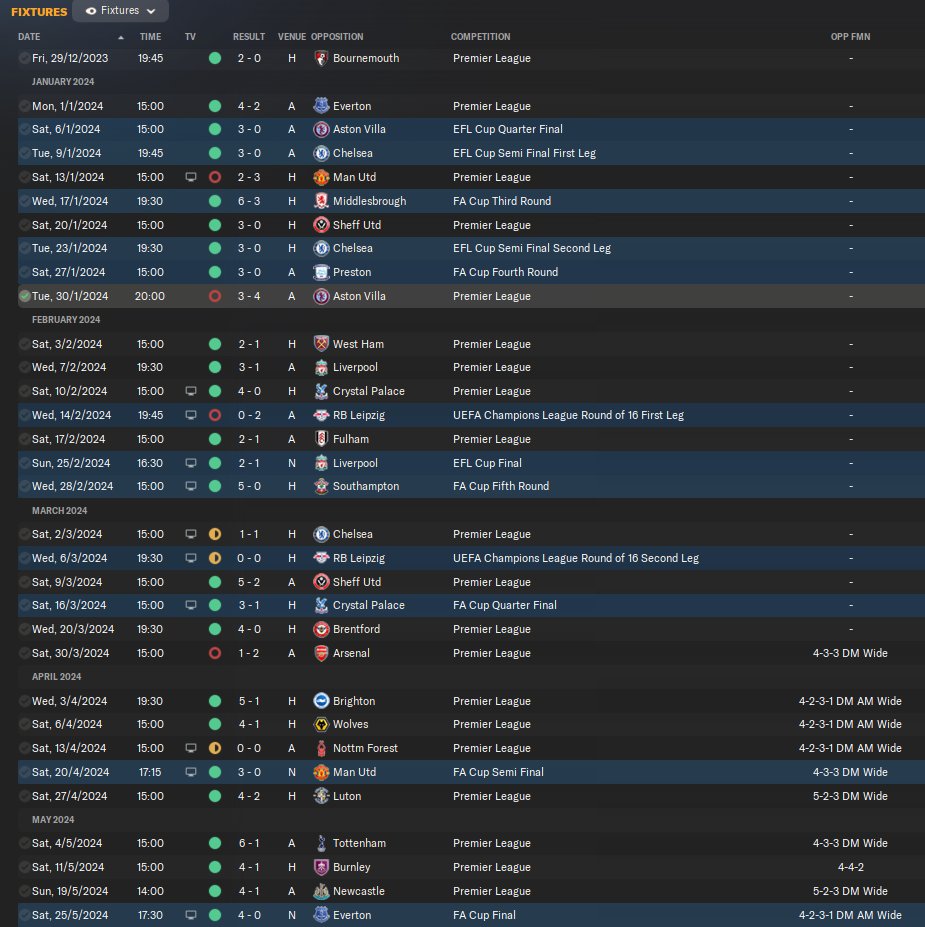Screen dimensions: 925x927
Task: Select 5-2-3 DM Wide formation on Luton row
Action: pyautogui.click(x=850, y=796)
